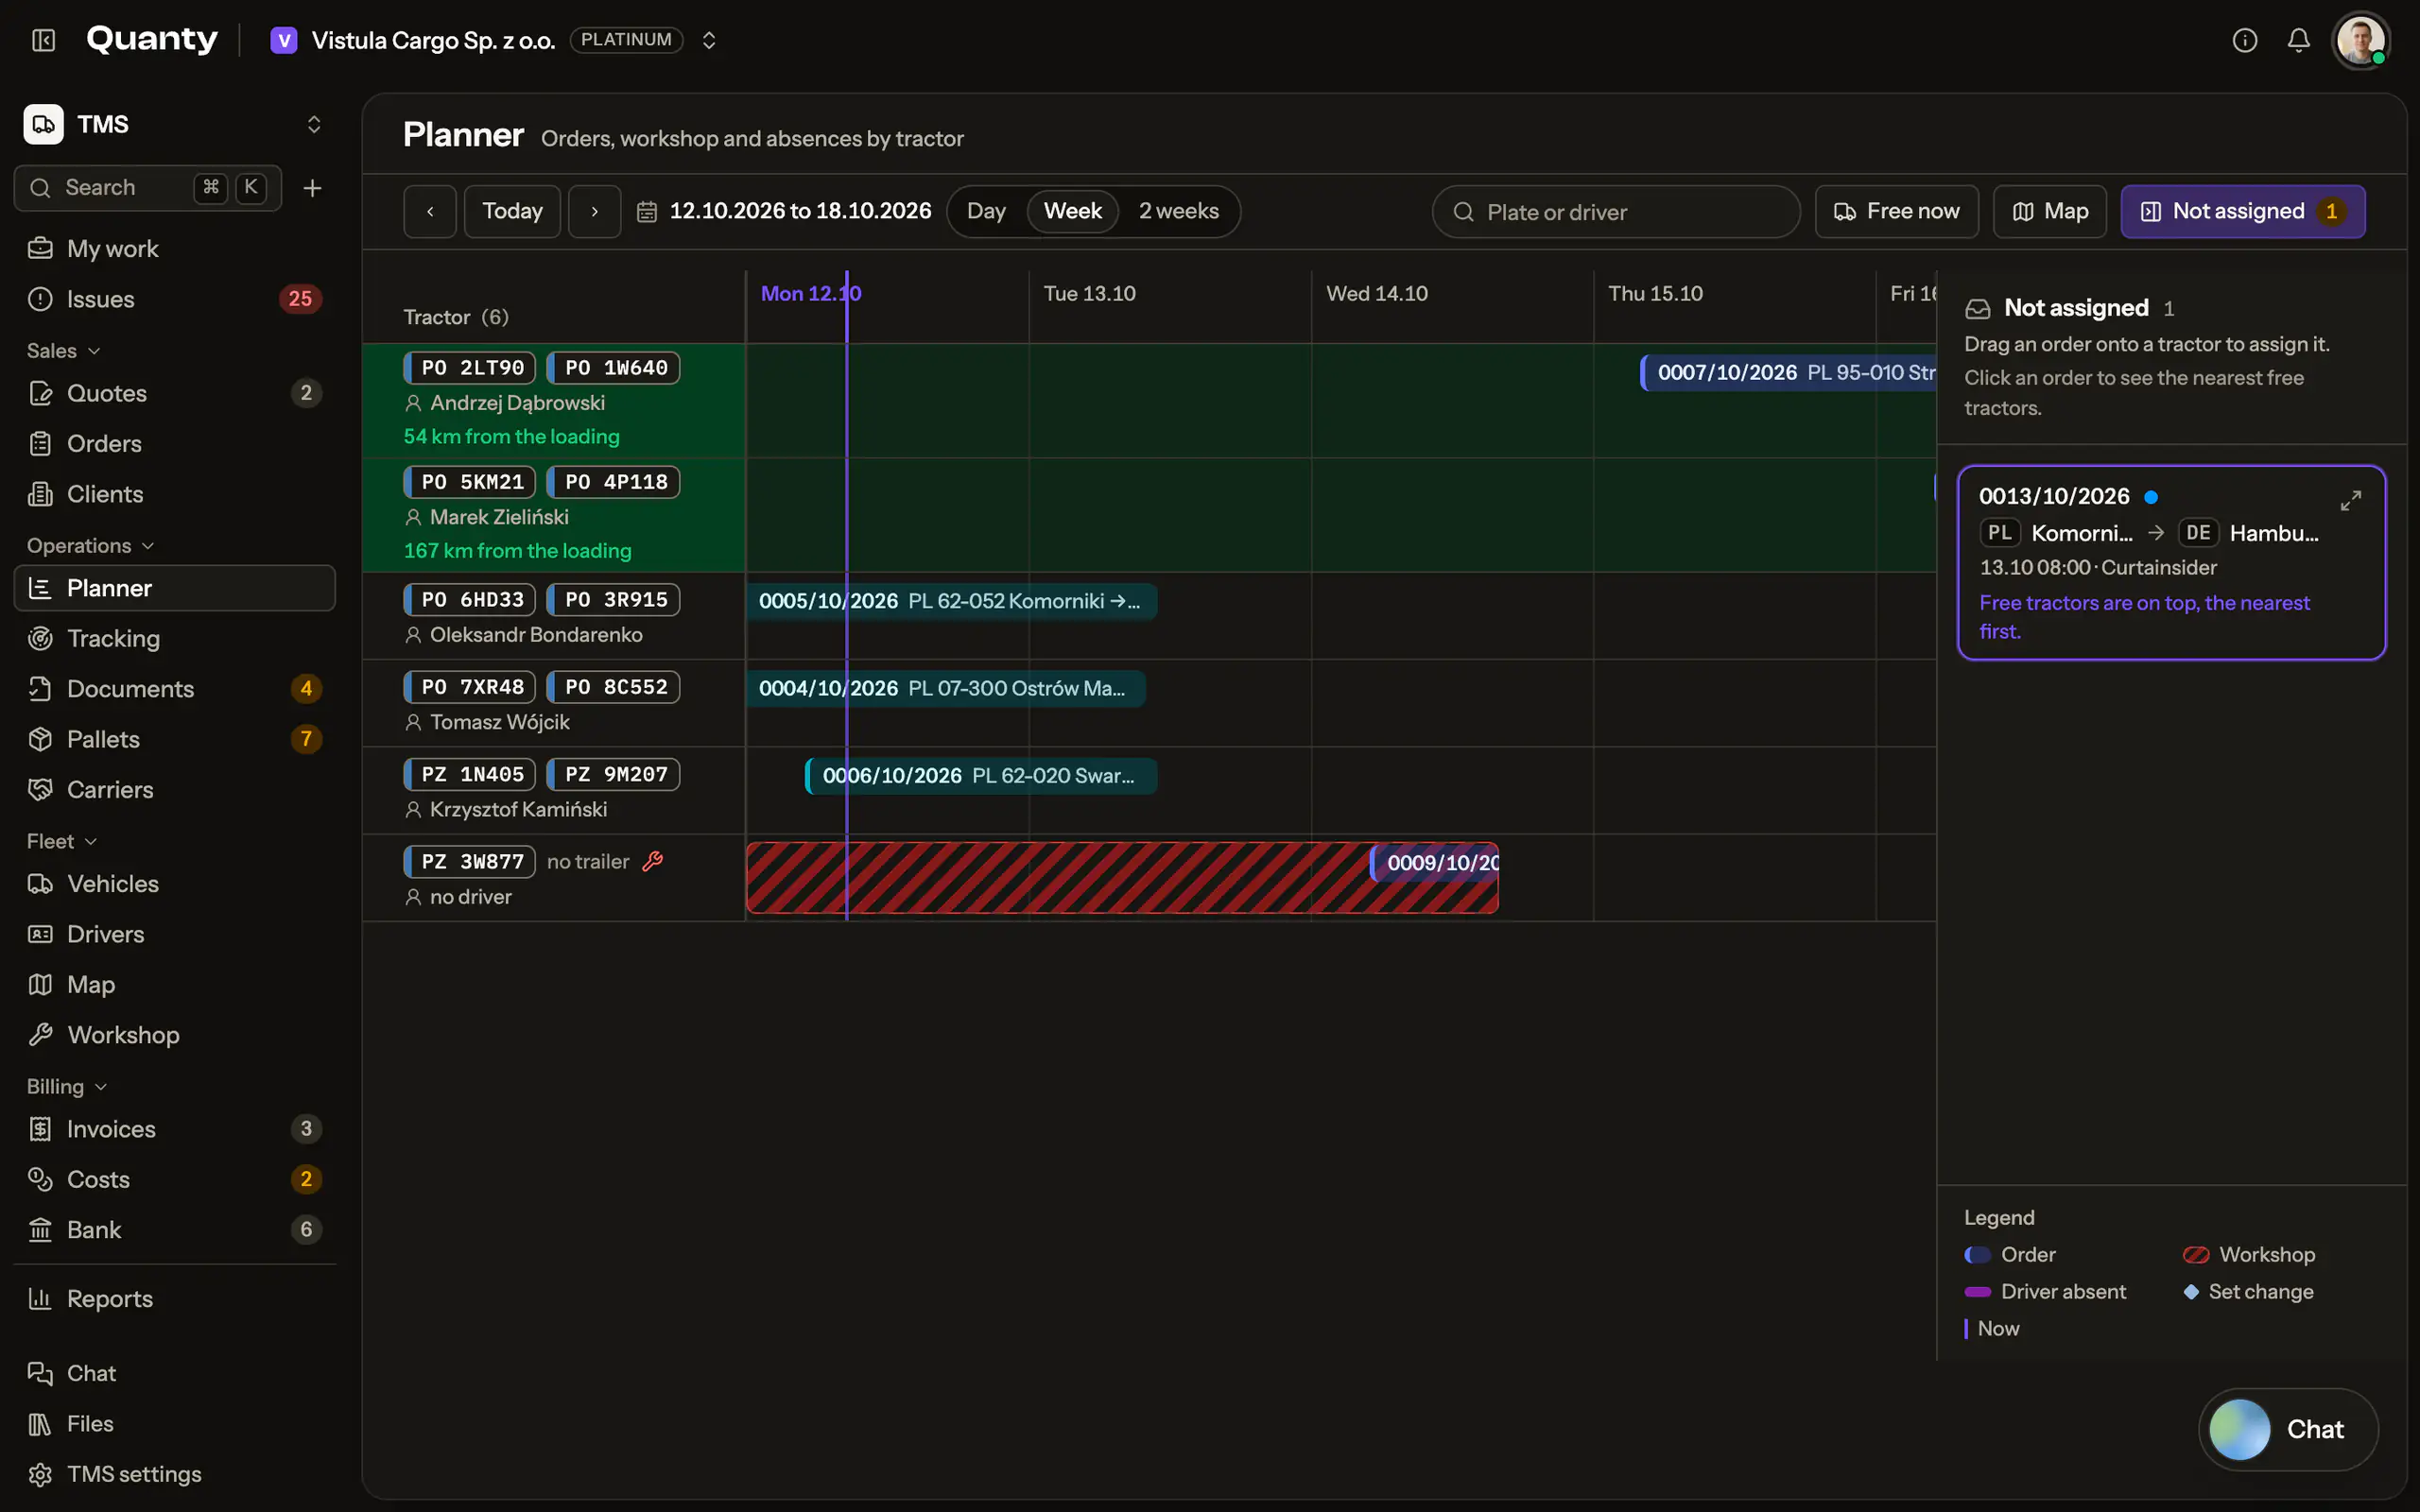Switch planner to 2 weeks view
Image resolution: width=2420 pixels, height=1512 pixels.
click(x=1178, y=211)
